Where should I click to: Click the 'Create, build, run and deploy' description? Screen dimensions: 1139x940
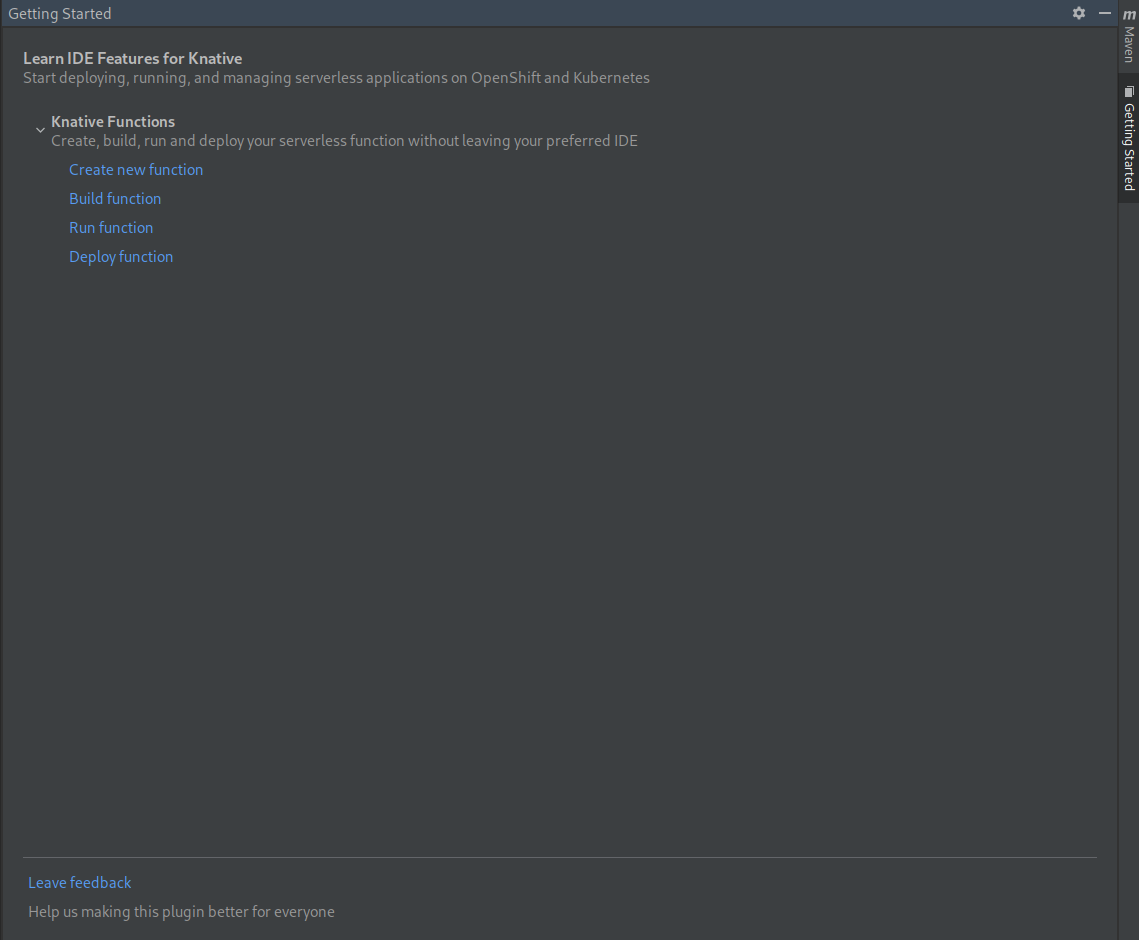coord(344,141)
